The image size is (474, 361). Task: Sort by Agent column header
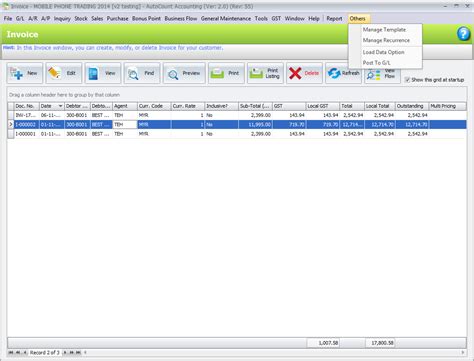[x=125, y=106]
